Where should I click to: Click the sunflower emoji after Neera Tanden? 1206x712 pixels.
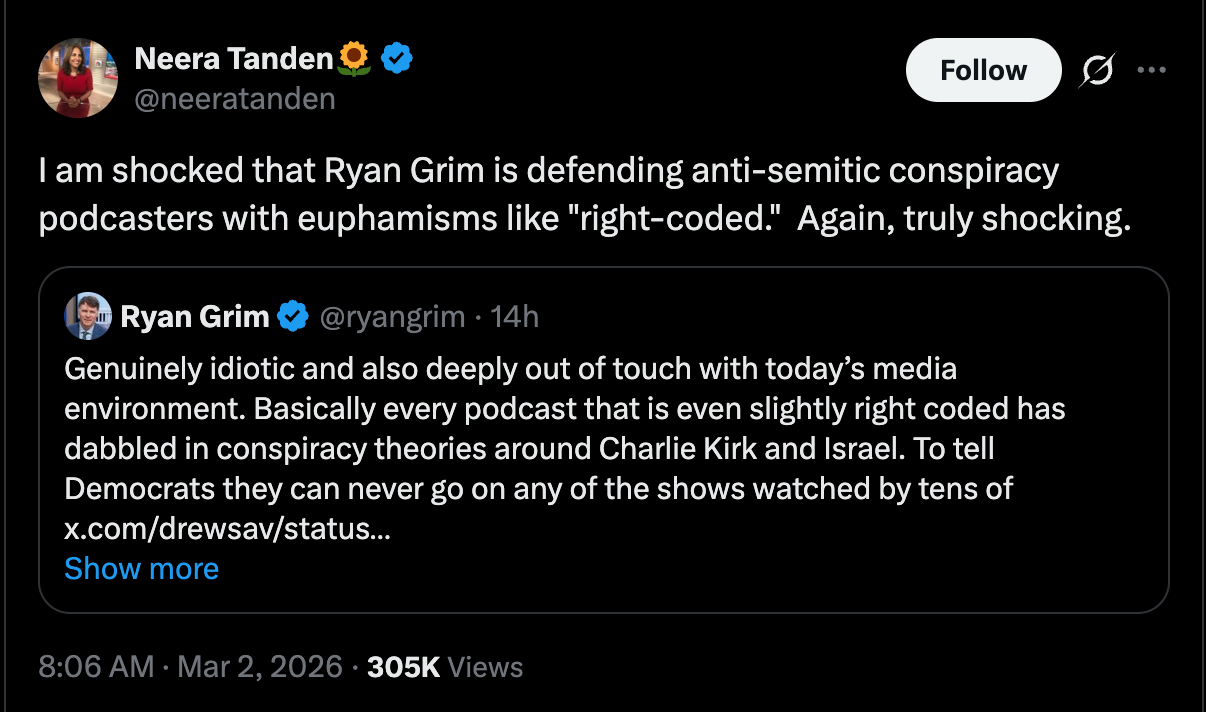click(x=354, y=60)
